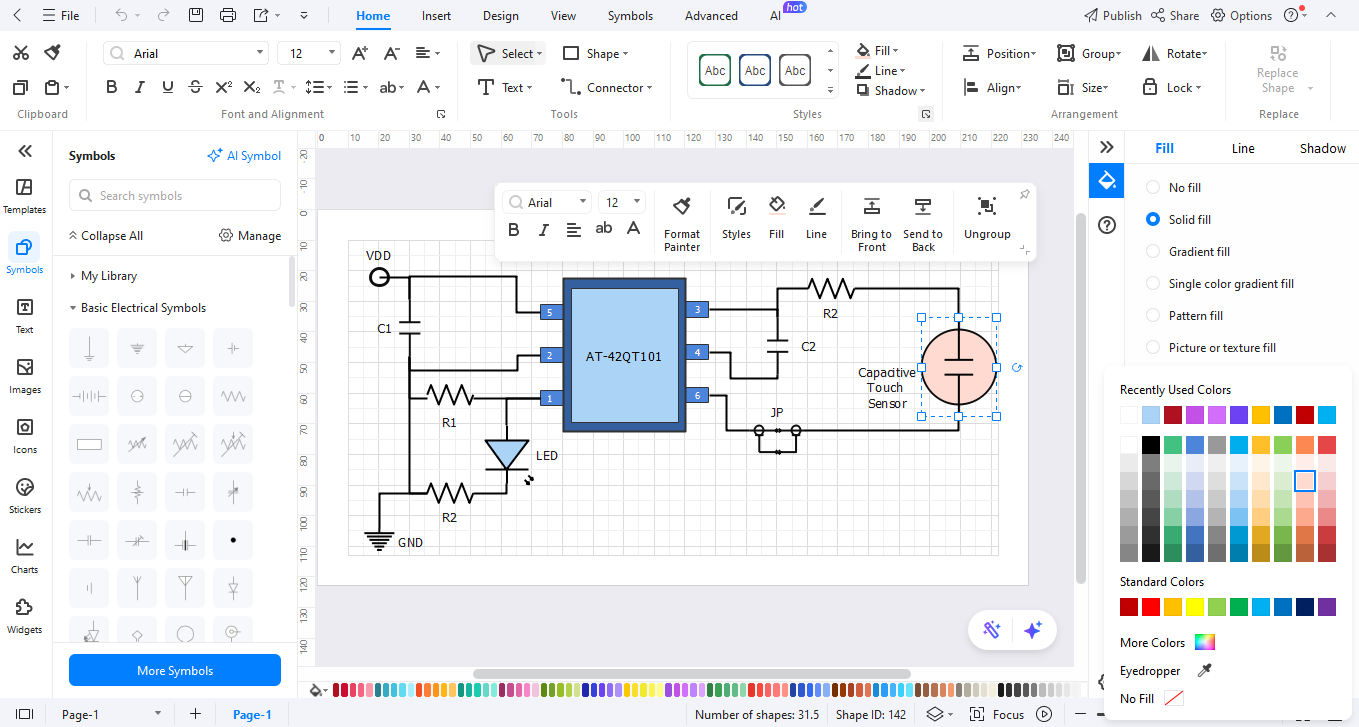Open the Stickers sidebar panel

pos(25,496)
